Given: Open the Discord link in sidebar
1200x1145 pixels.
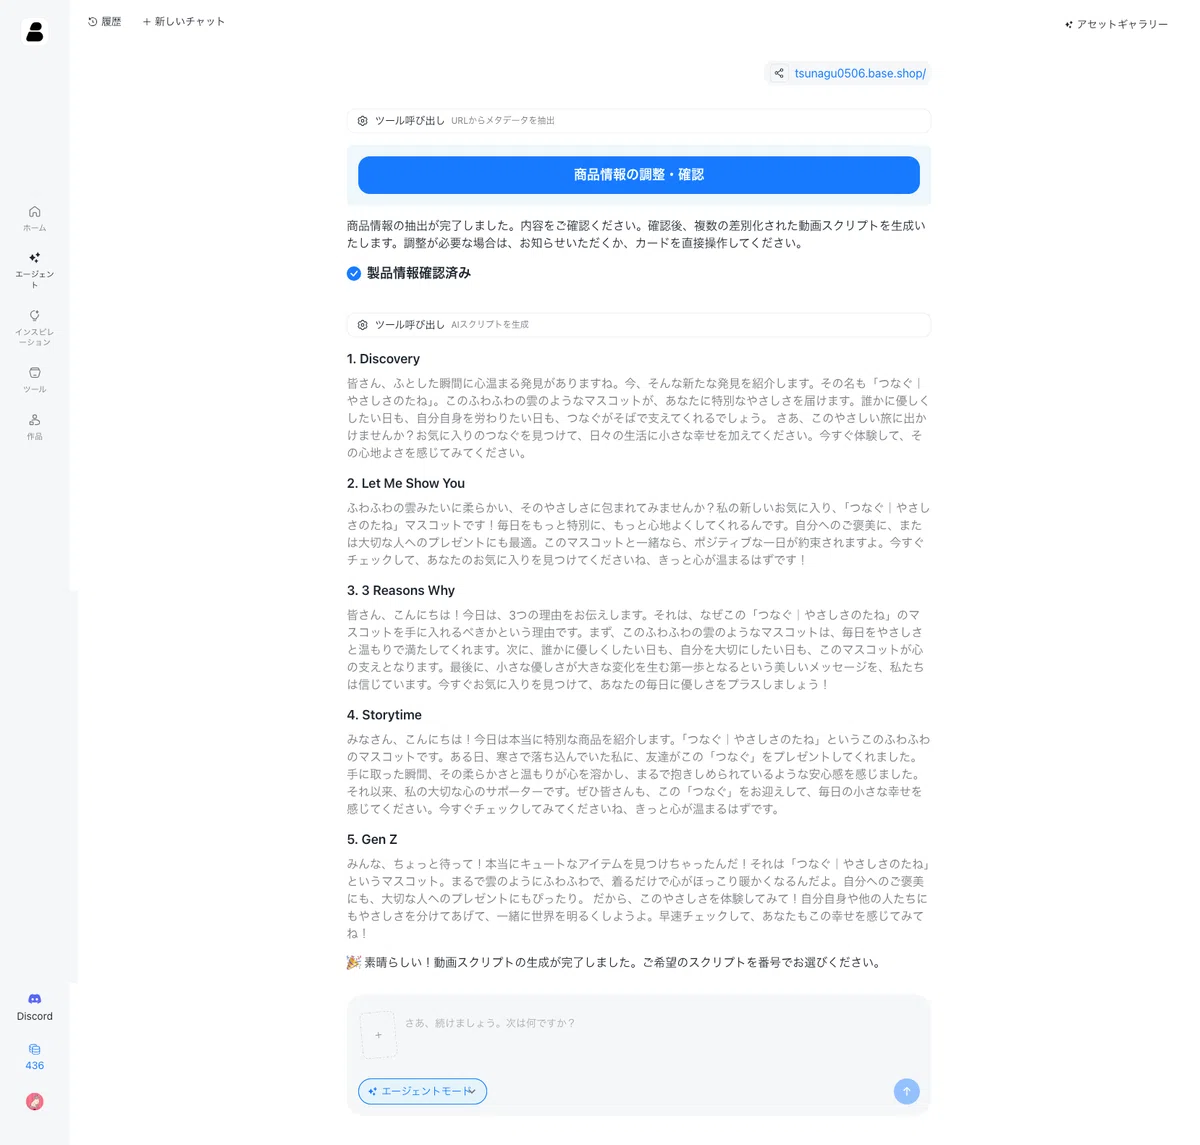Looking at the screenshot, I should click(35, 1007).
